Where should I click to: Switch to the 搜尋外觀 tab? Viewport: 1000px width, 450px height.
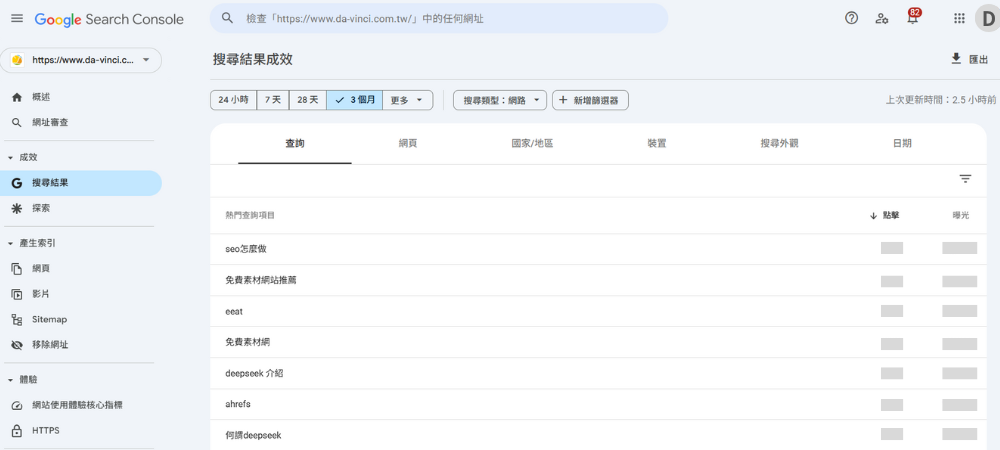click(x=779, y=143)
